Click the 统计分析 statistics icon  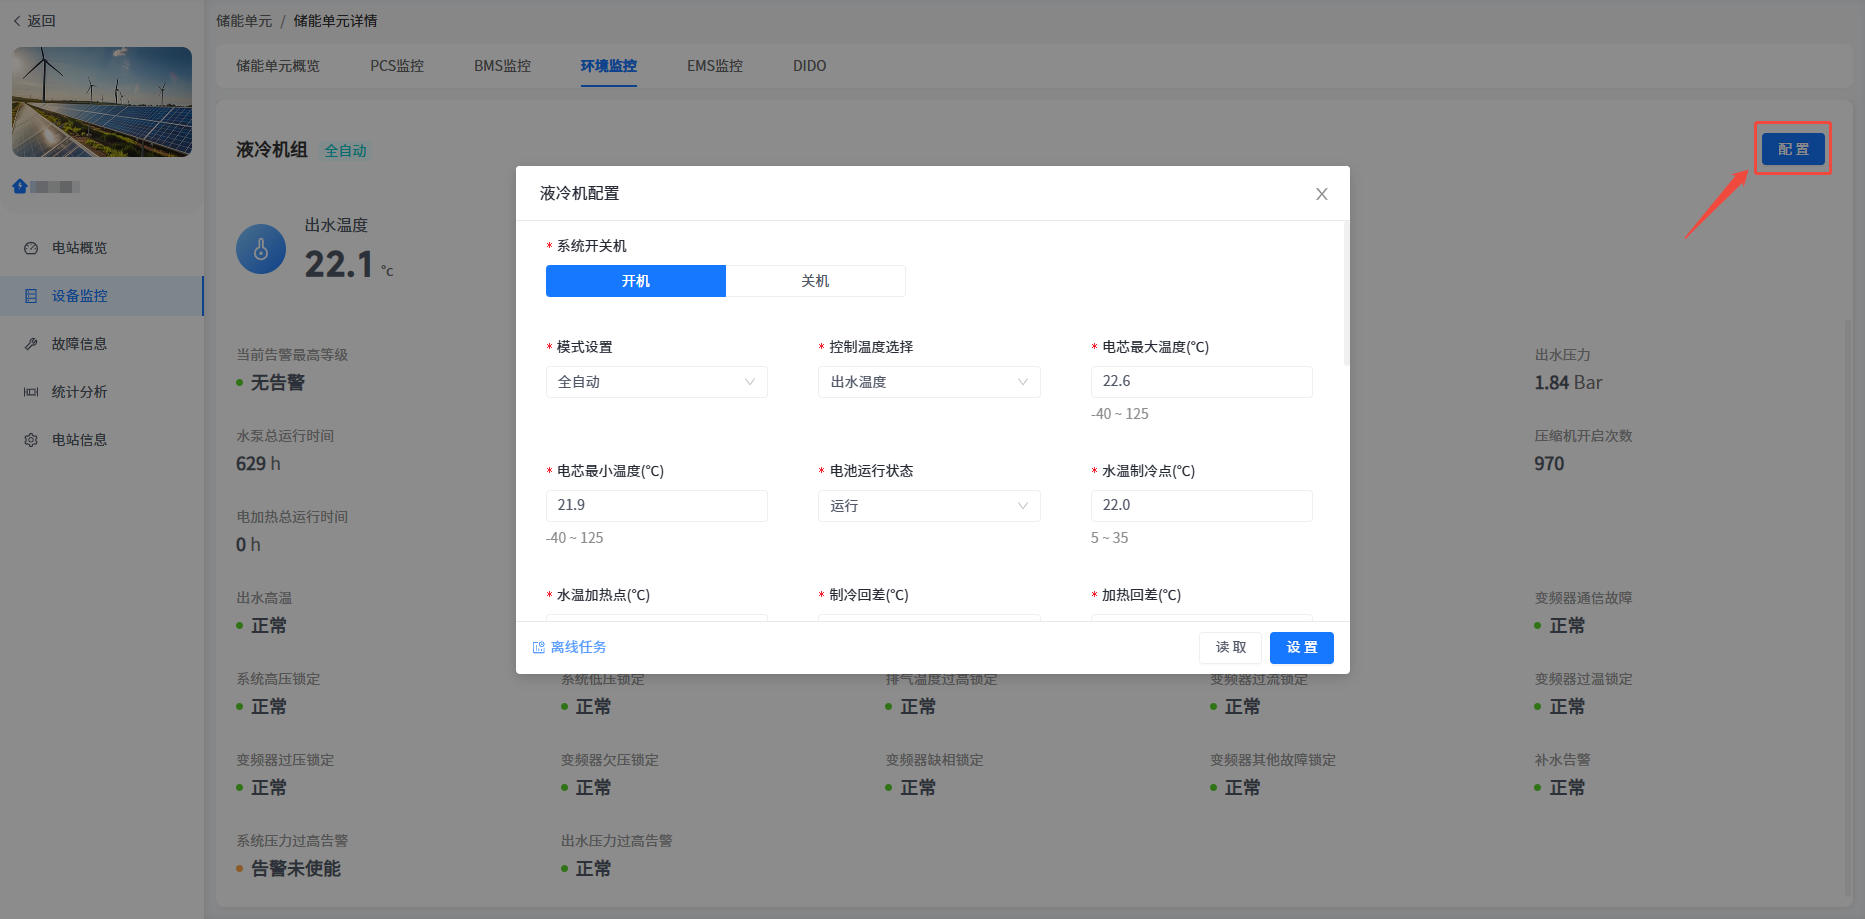(x=31, y=392)
